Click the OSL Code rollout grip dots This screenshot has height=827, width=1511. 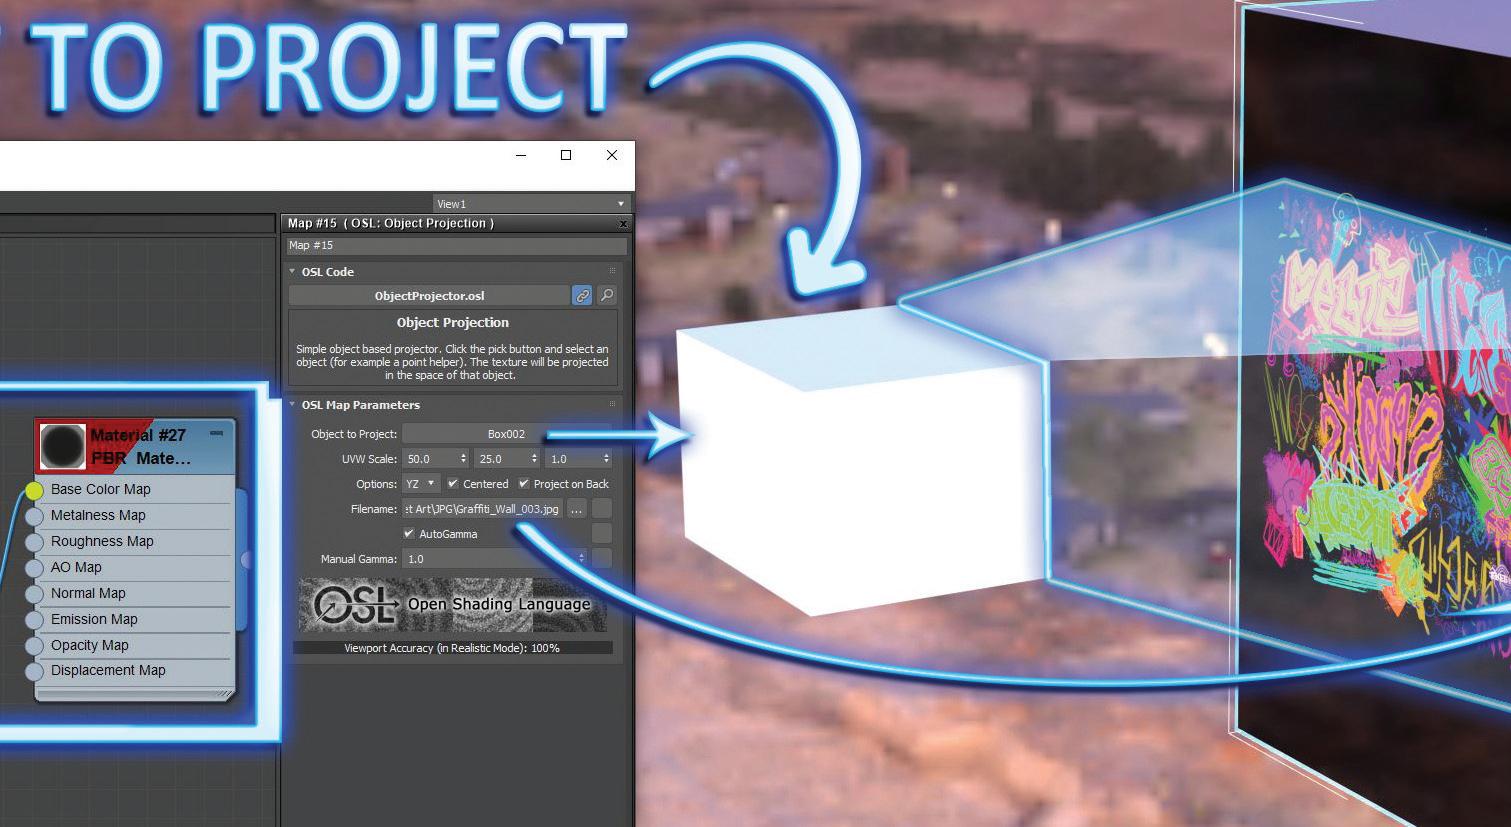click(613, 271)
